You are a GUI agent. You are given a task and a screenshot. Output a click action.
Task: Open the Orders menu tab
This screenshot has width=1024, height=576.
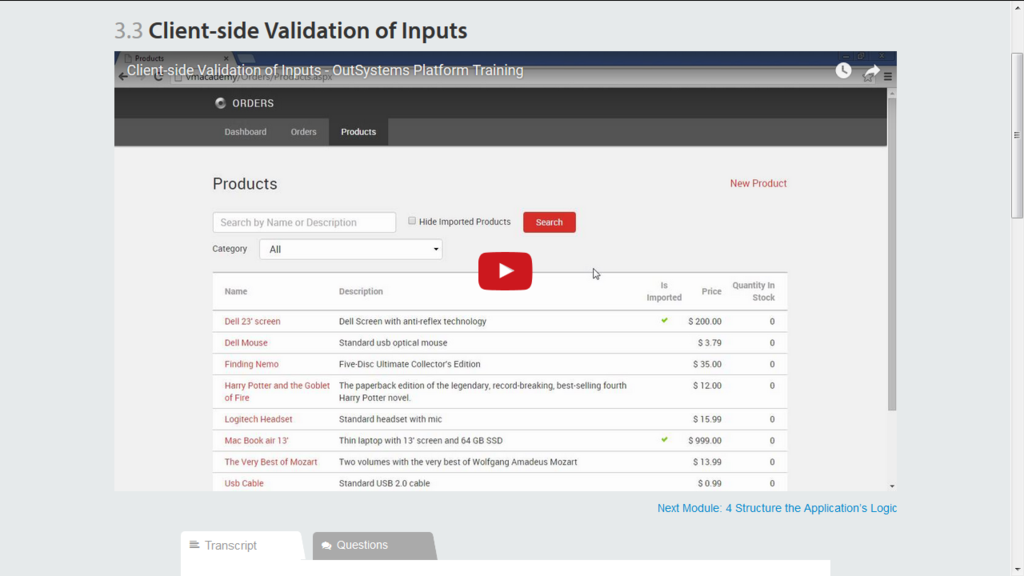(x=304, y=132)
